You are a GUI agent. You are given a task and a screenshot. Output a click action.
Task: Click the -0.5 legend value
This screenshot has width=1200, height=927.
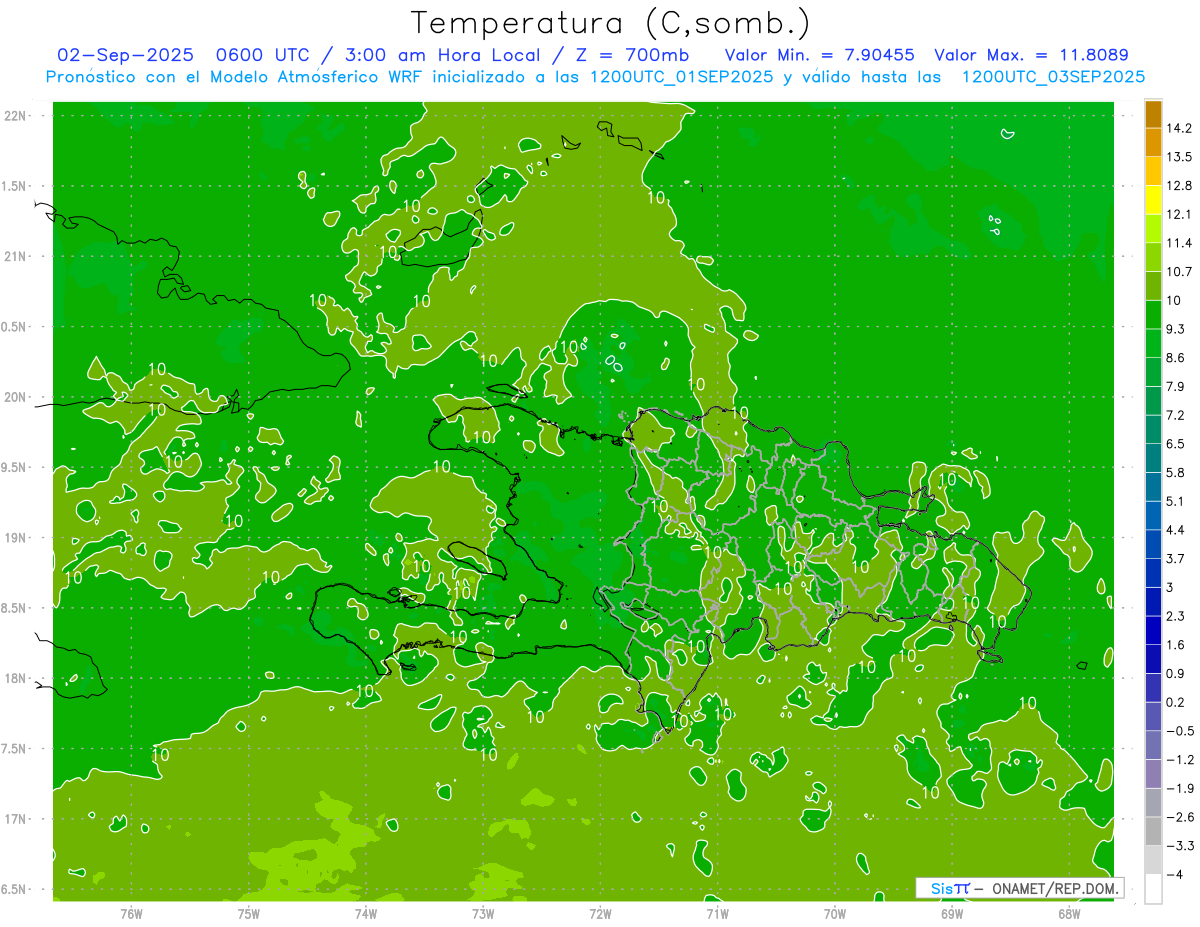(1179, 731)
